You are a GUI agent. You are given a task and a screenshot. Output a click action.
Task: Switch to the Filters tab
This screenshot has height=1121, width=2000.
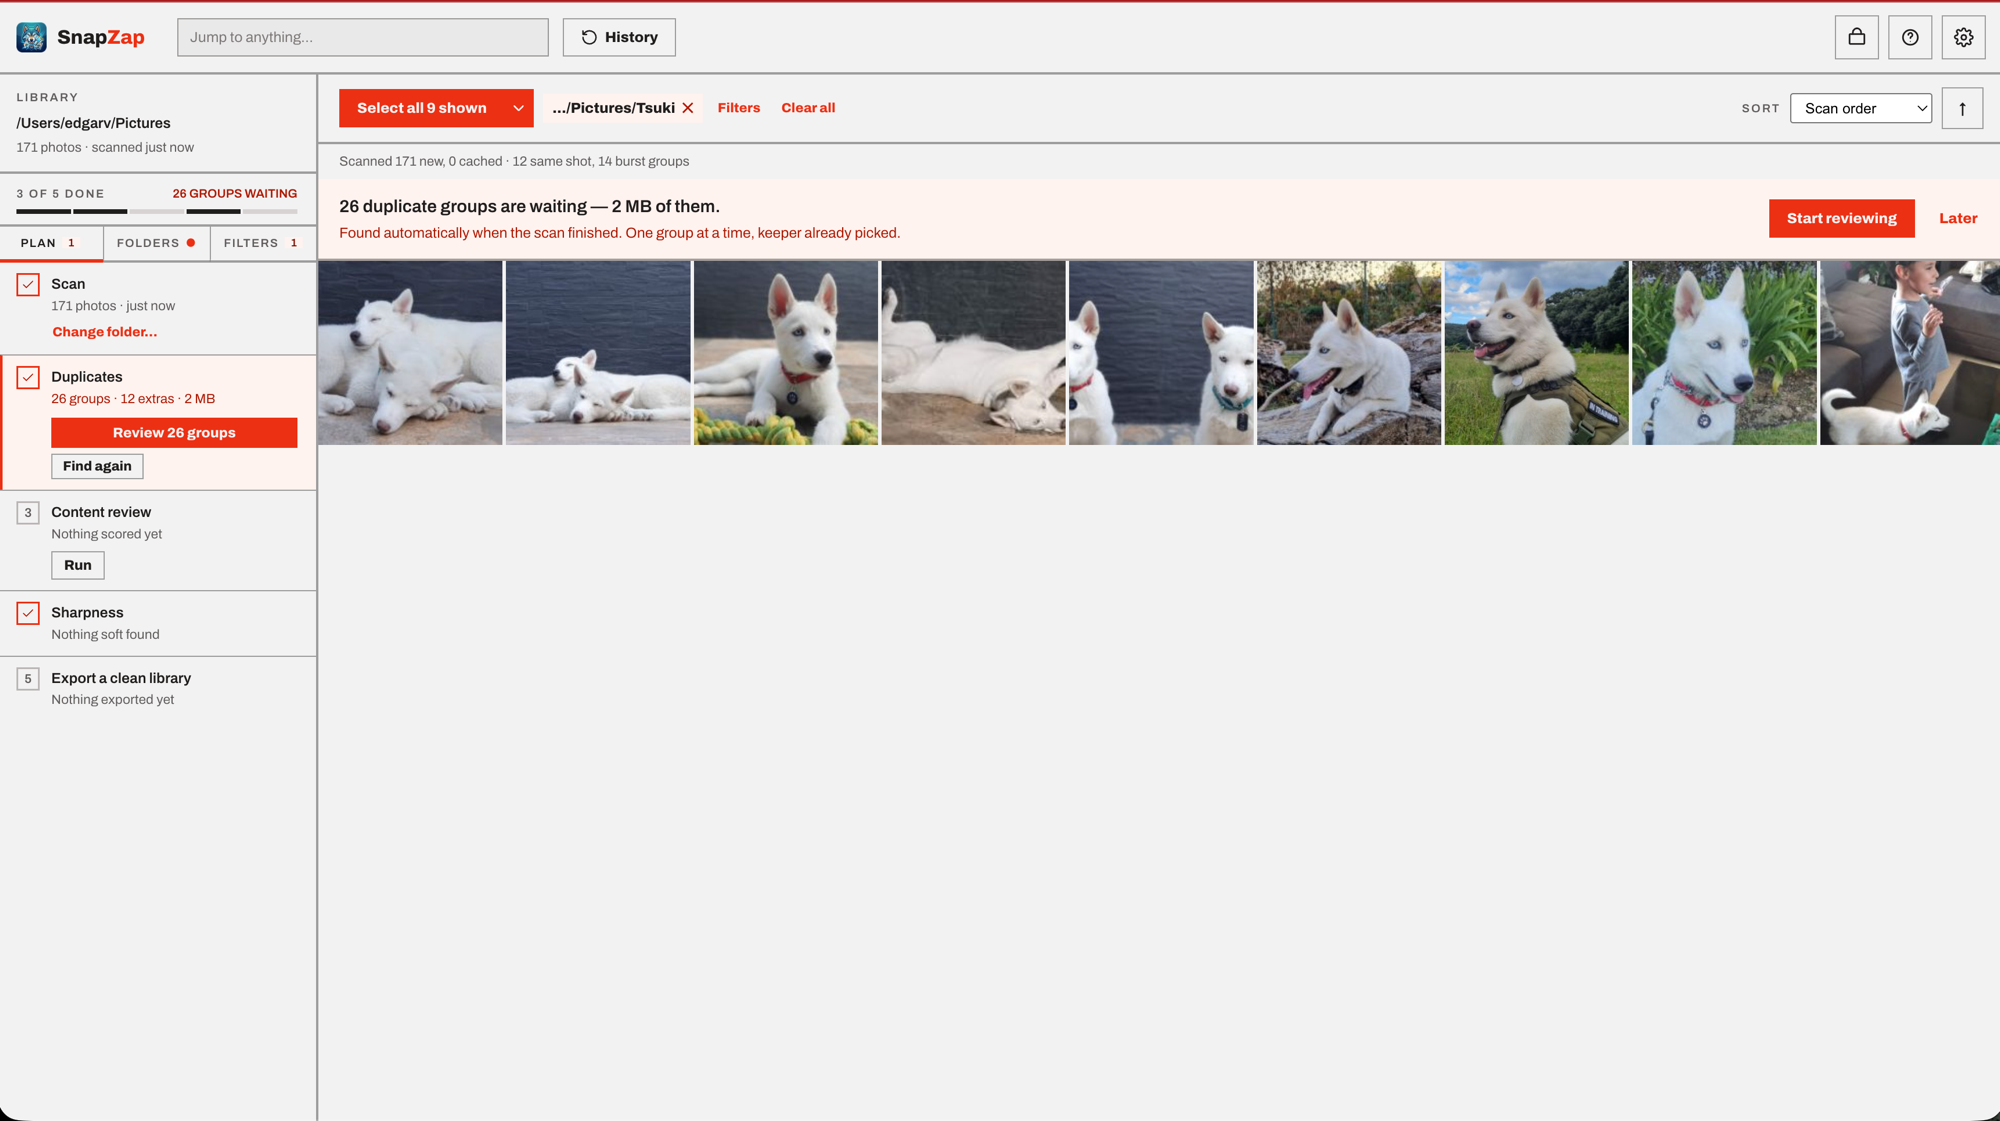[x=263, y=243]
